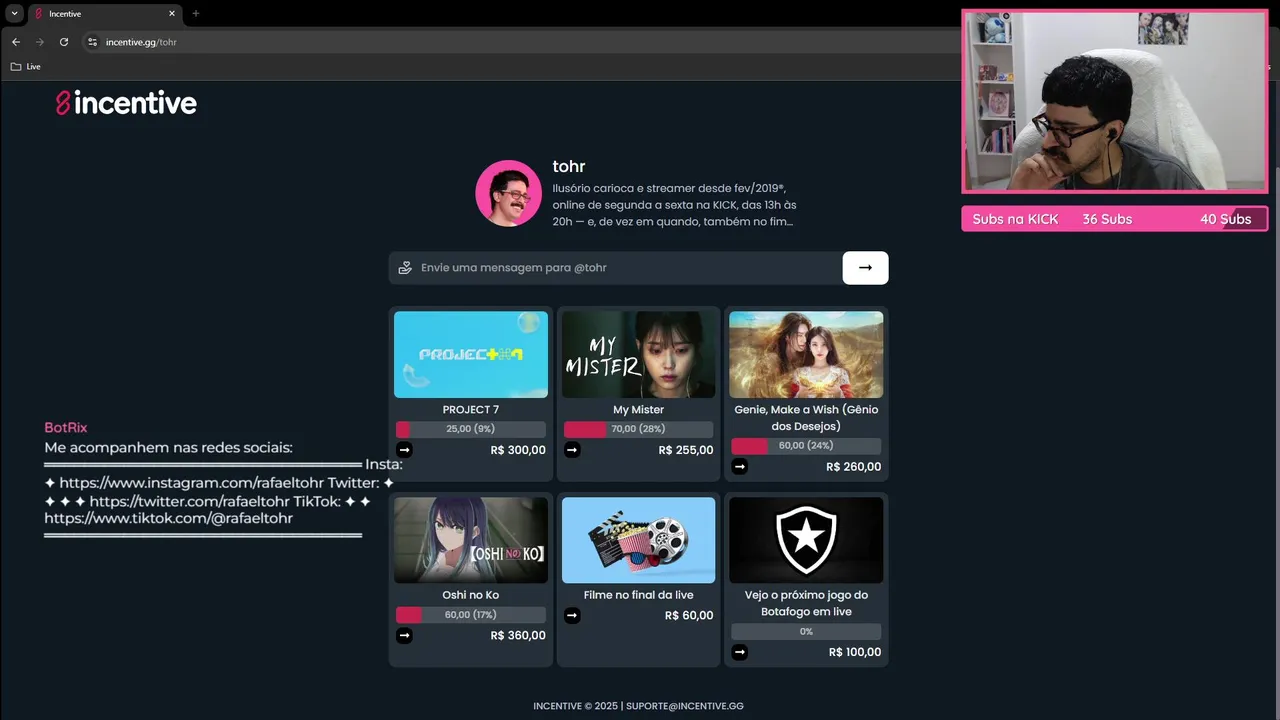This screenshot has height=720, width=1280.
Task: Open the Twitter rafaeltohr link in chat
Action: tap(189, 502)
